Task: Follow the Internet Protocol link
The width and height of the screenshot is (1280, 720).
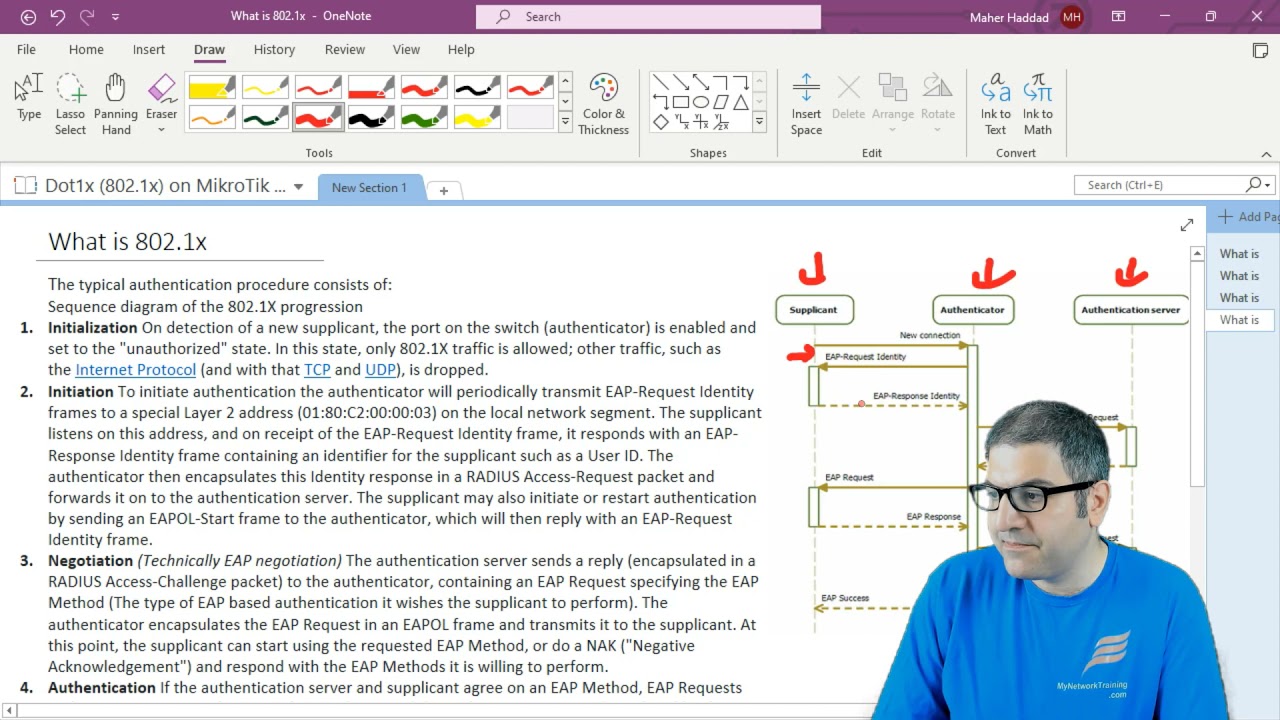Action: 135,370
